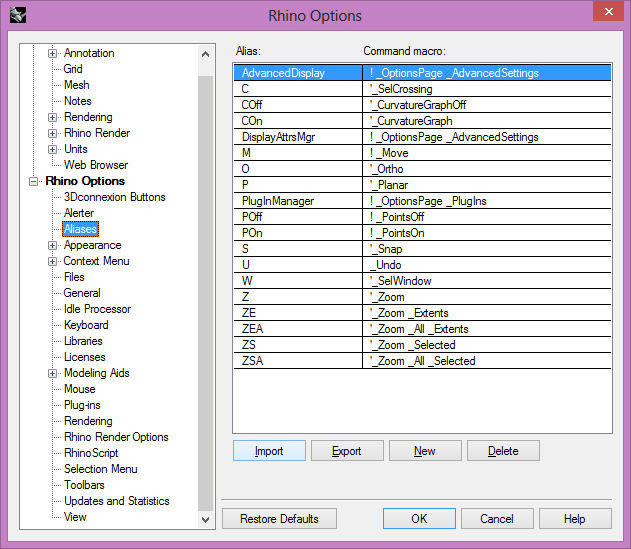Open the Keyboard options page
The height and width of the screenshot is (549, 631).
pos(86,325)
